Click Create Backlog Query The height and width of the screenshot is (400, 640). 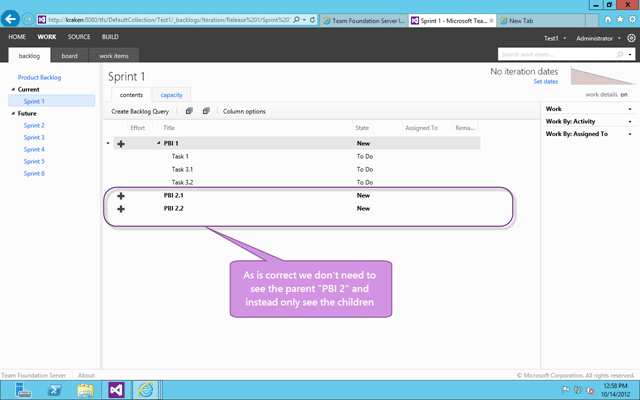click(140, 111)
